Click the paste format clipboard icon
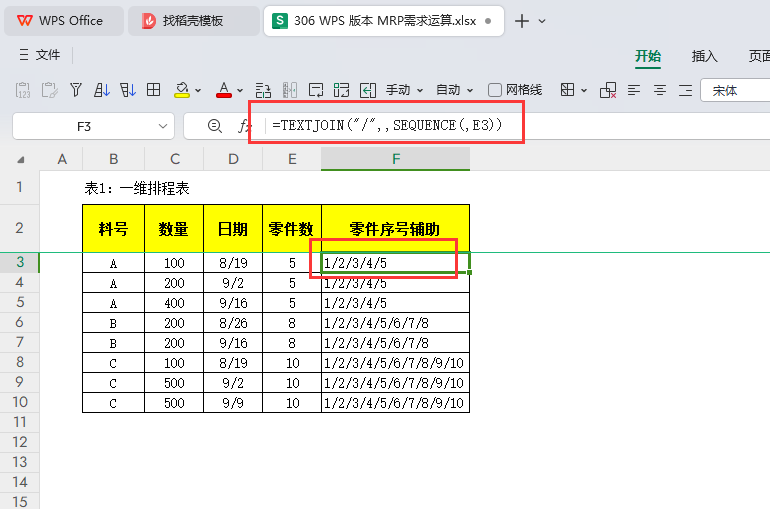Image resolution: width=770 pixels, height=509 pixels. point(50,90)
